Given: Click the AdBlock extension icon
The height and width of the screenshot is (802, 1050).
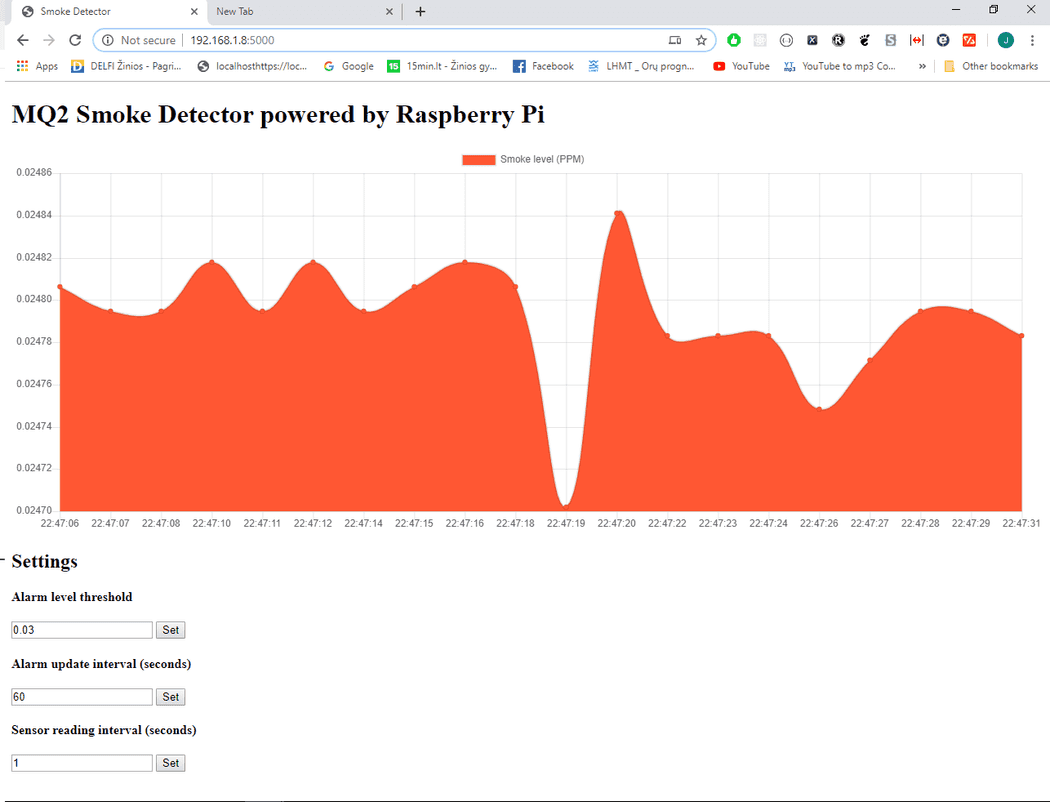Looking at the screenshot, I should 734,40.
